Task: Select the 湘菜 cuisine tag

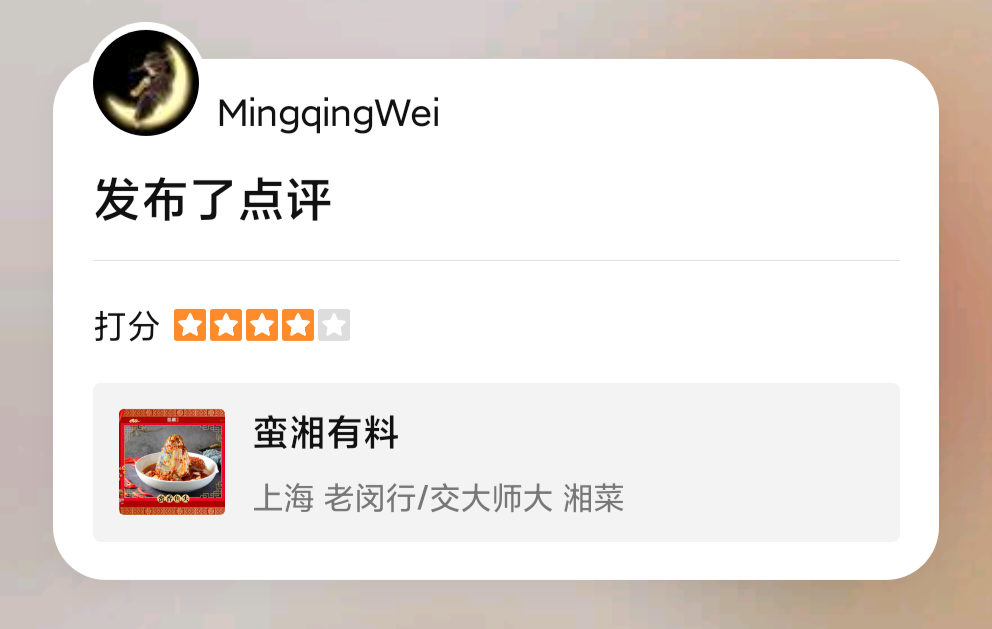Action: tap(593, 498)
